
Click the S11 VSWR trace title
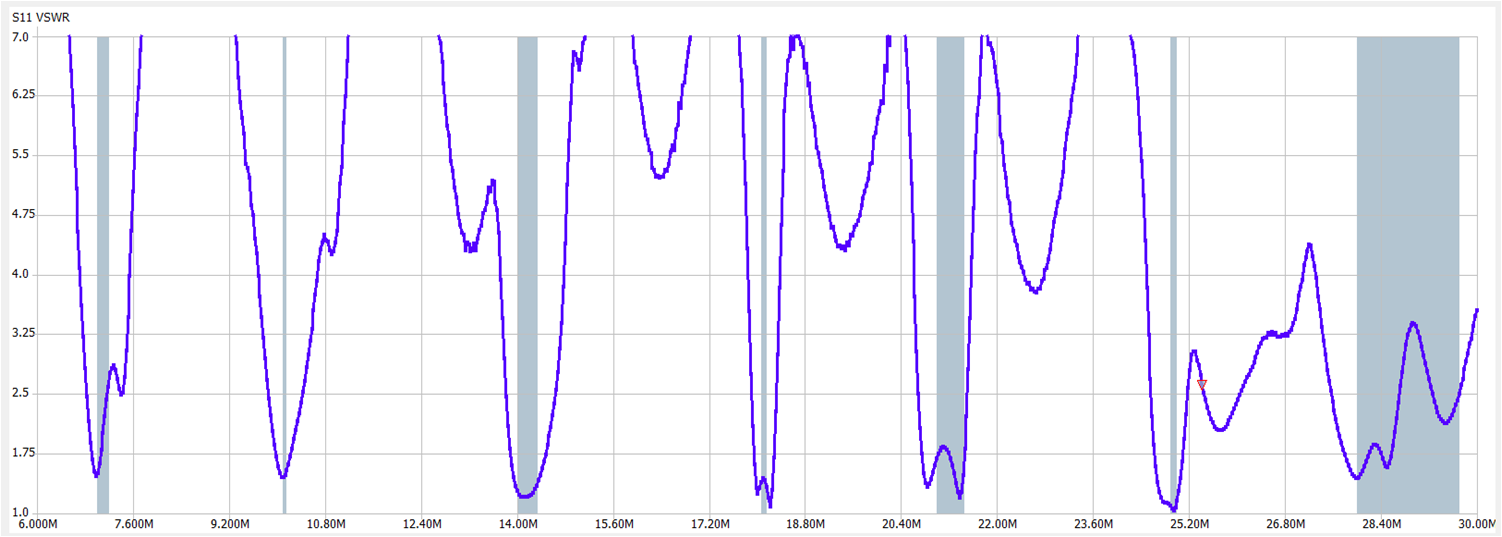(x=35, y=18)
